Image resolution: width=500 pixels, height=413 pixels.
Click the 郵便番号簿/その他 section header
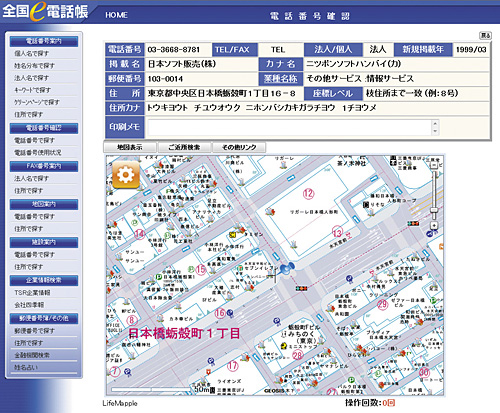(44, 318)
